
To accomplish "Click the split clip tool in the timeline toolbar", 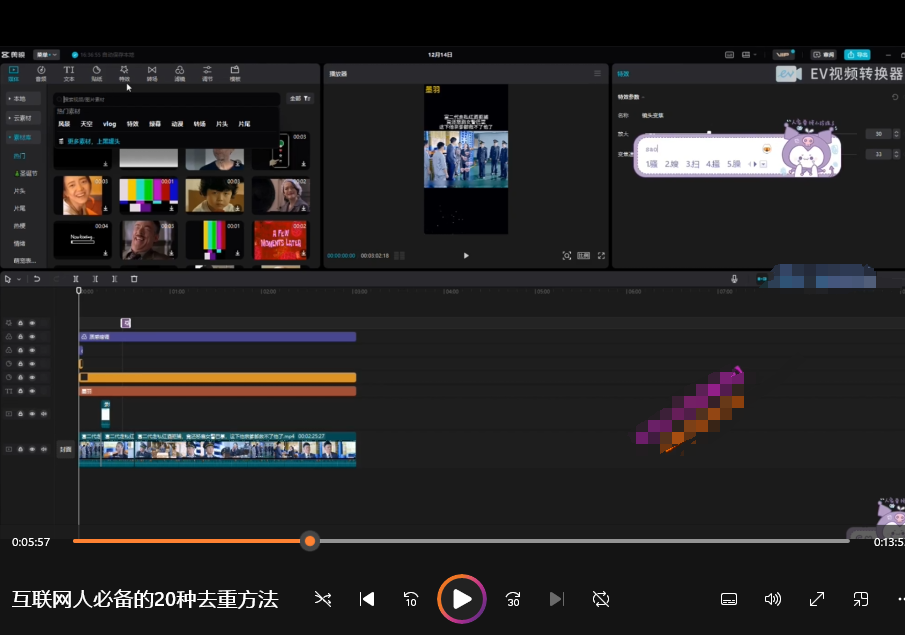I will click(x=76, y=279).
